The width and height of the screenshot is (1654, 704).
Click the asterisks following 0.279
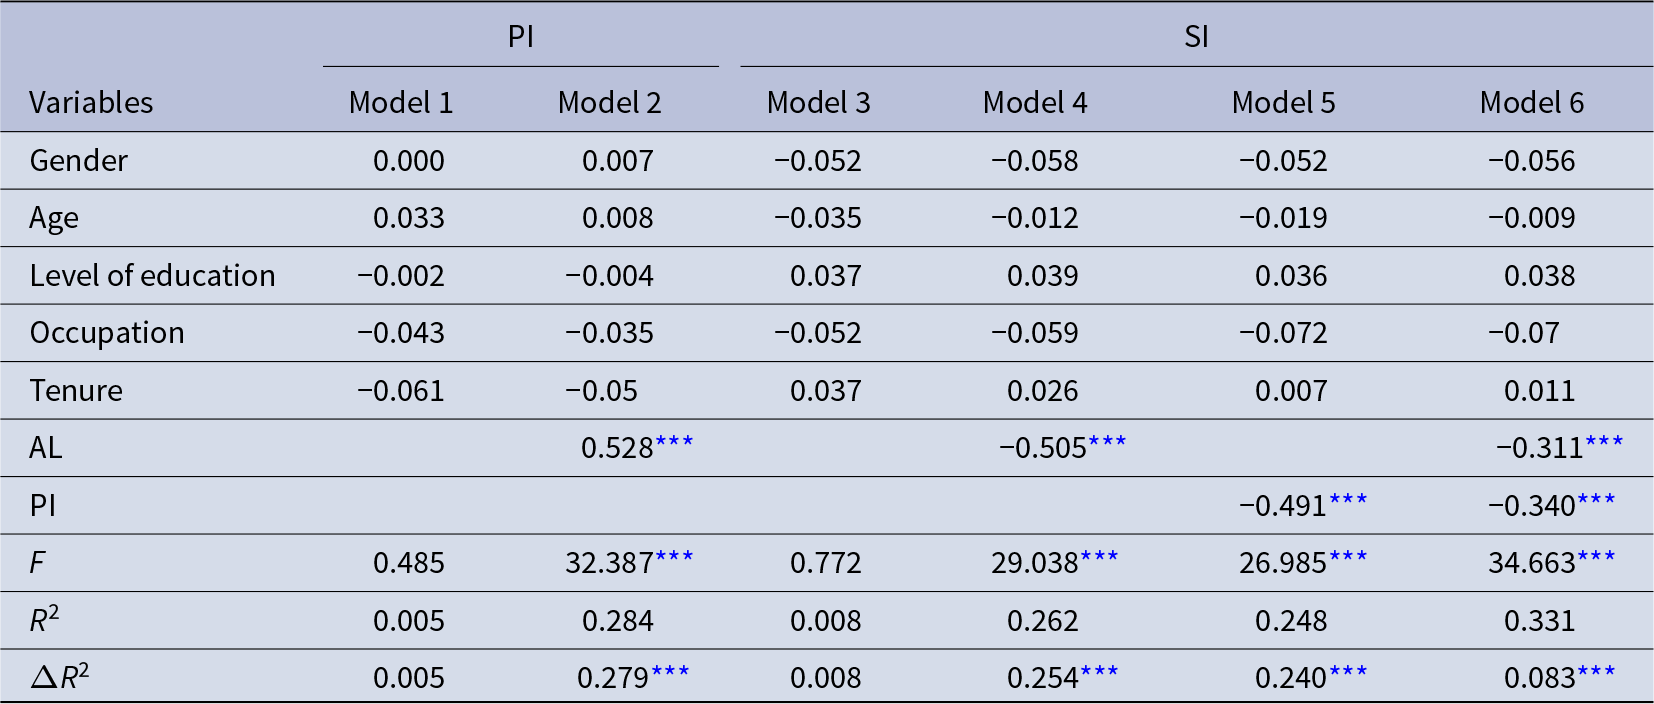coord(670,673)
